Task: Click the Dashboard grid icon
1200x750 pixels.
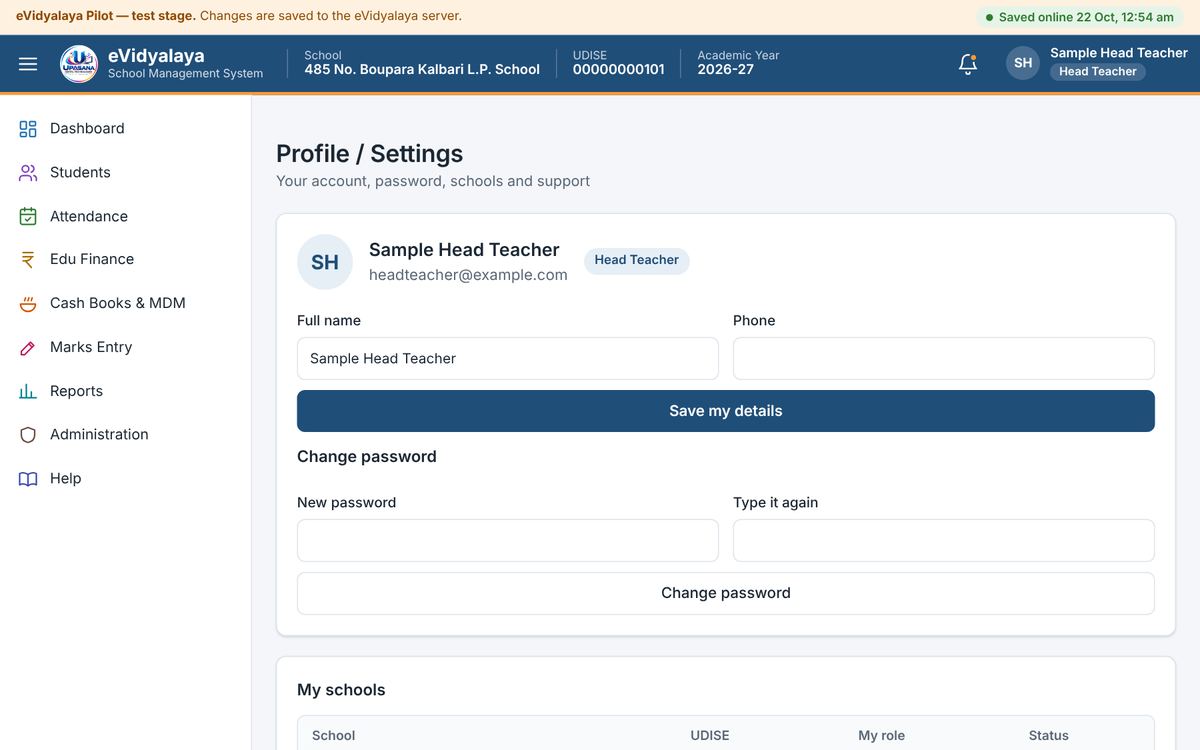Action: coord(28,129)
